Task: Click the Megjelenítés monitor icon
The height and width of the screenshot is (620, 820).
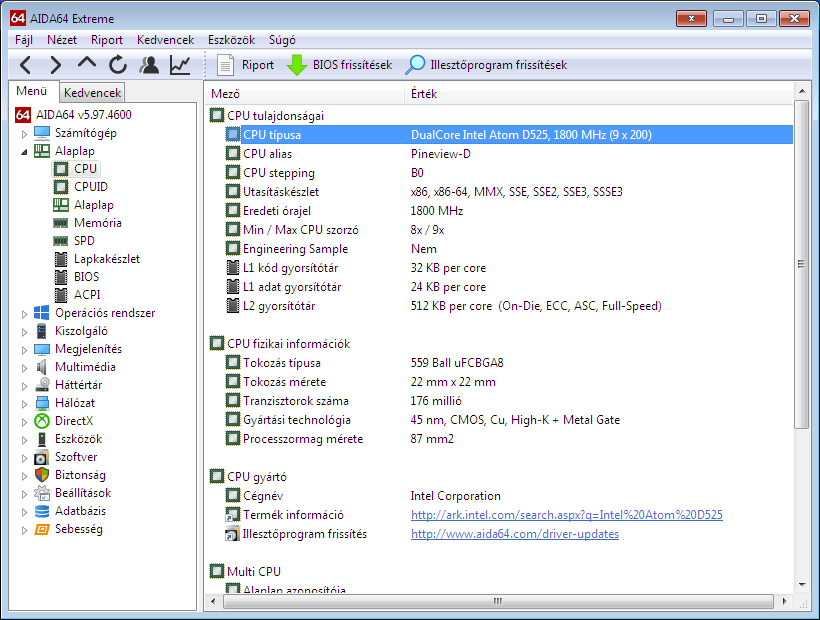Action: point(42,349)
